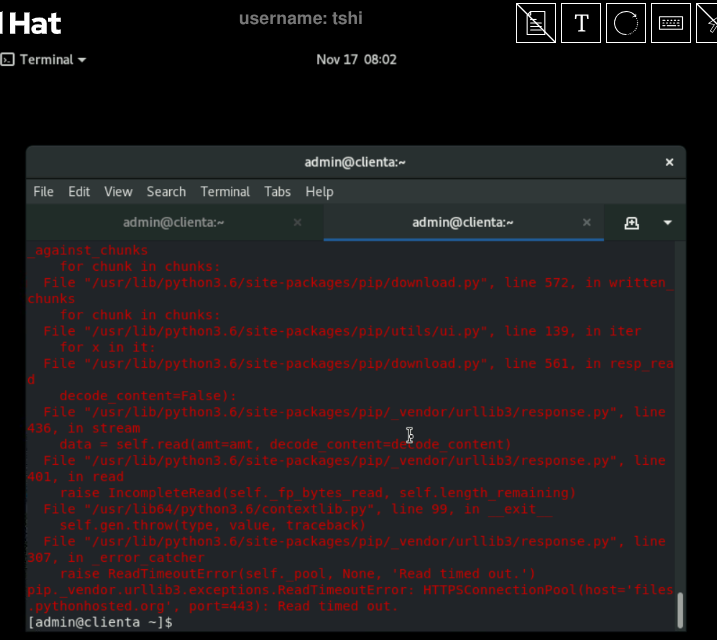The height and width of the screenshot is (640, 717).
Task: Click the terminal scrollbar thumb
Action: [x=680, y=610]
